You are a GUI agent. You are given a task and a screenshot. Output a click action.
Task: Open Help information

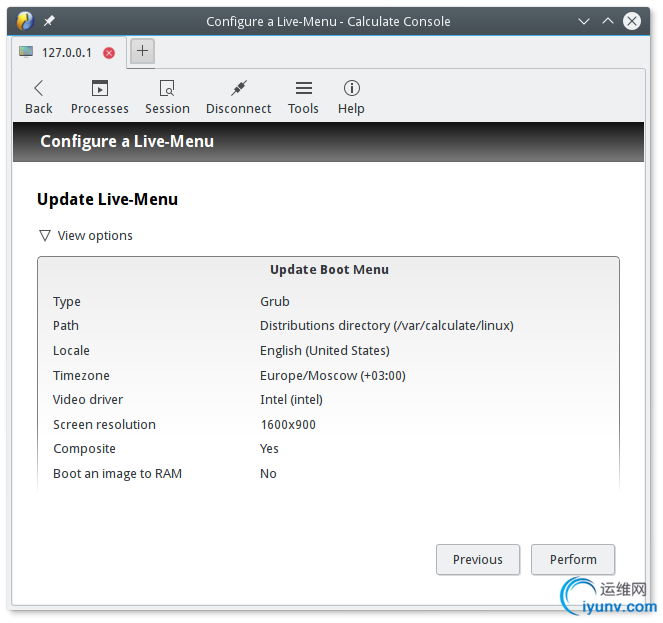point(351,97)
